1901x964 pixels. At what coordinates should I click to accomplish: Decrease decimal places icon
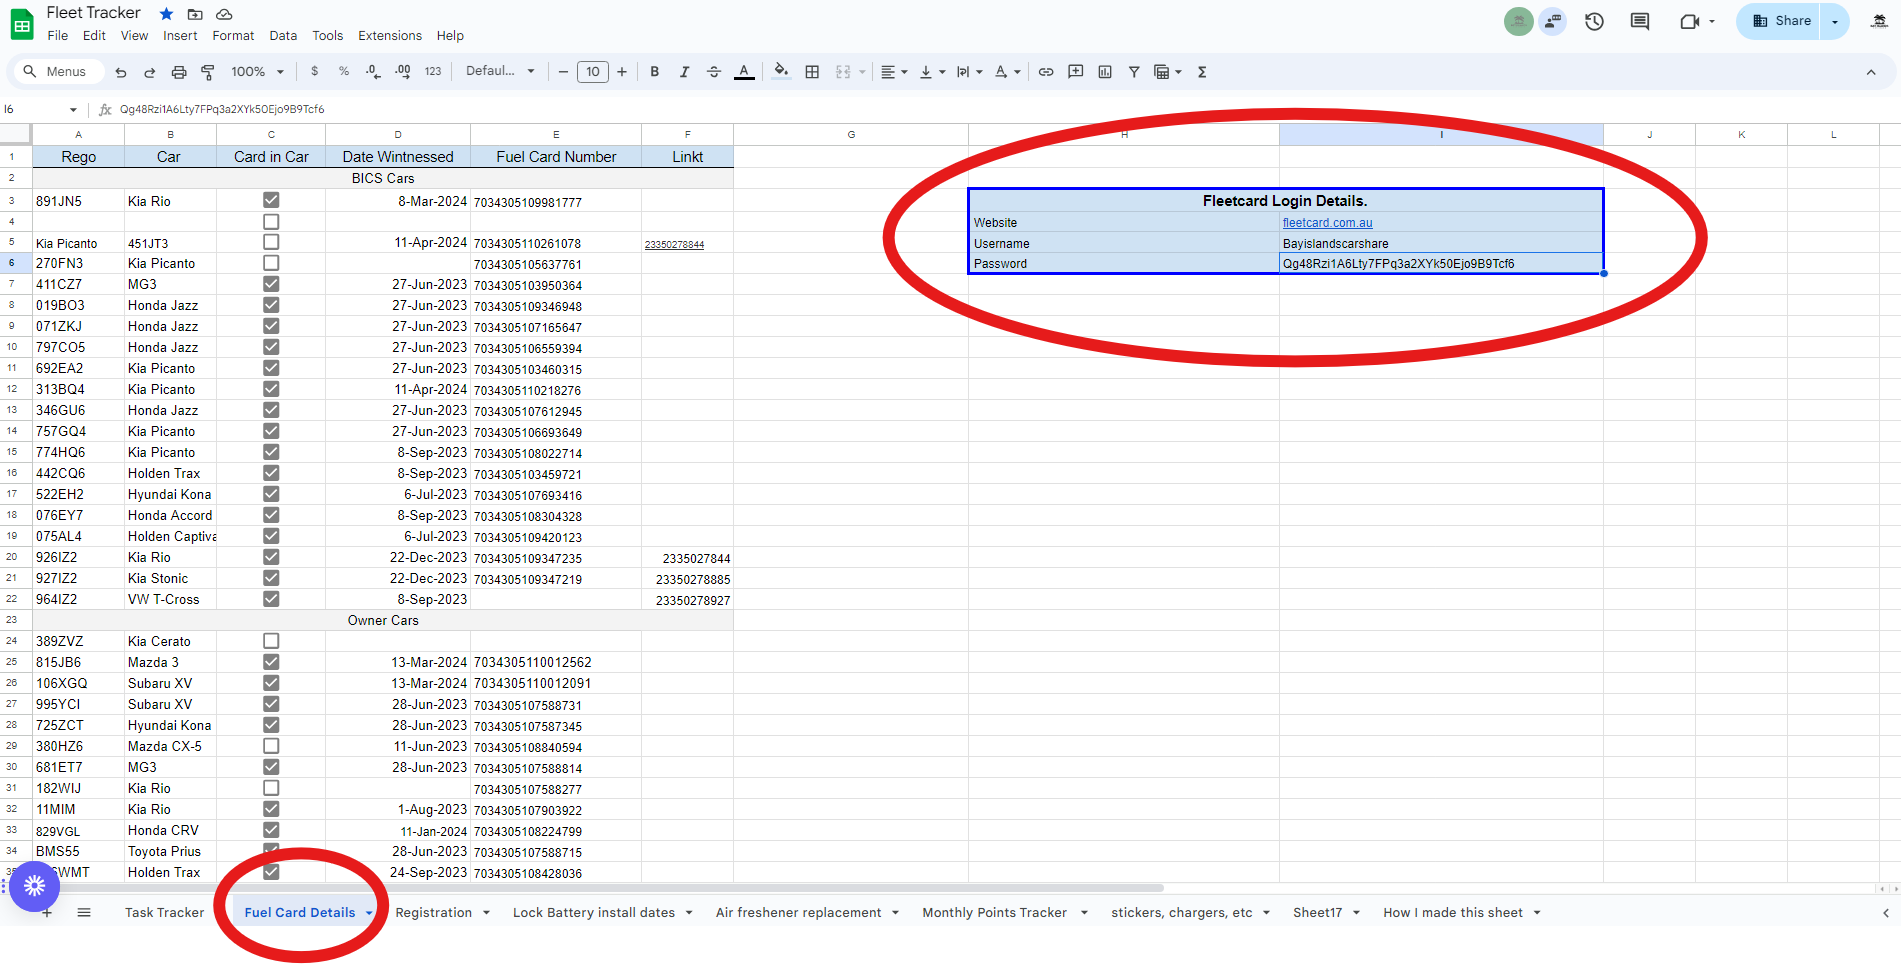[x=373, y=72]
